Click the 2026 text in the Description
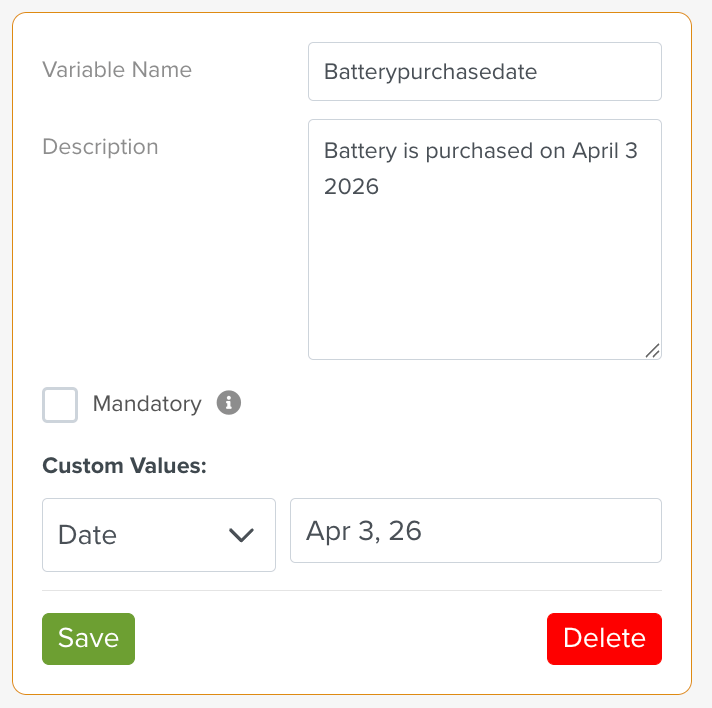The height and width of the screenshot is (708, 712). click(351, 187)
